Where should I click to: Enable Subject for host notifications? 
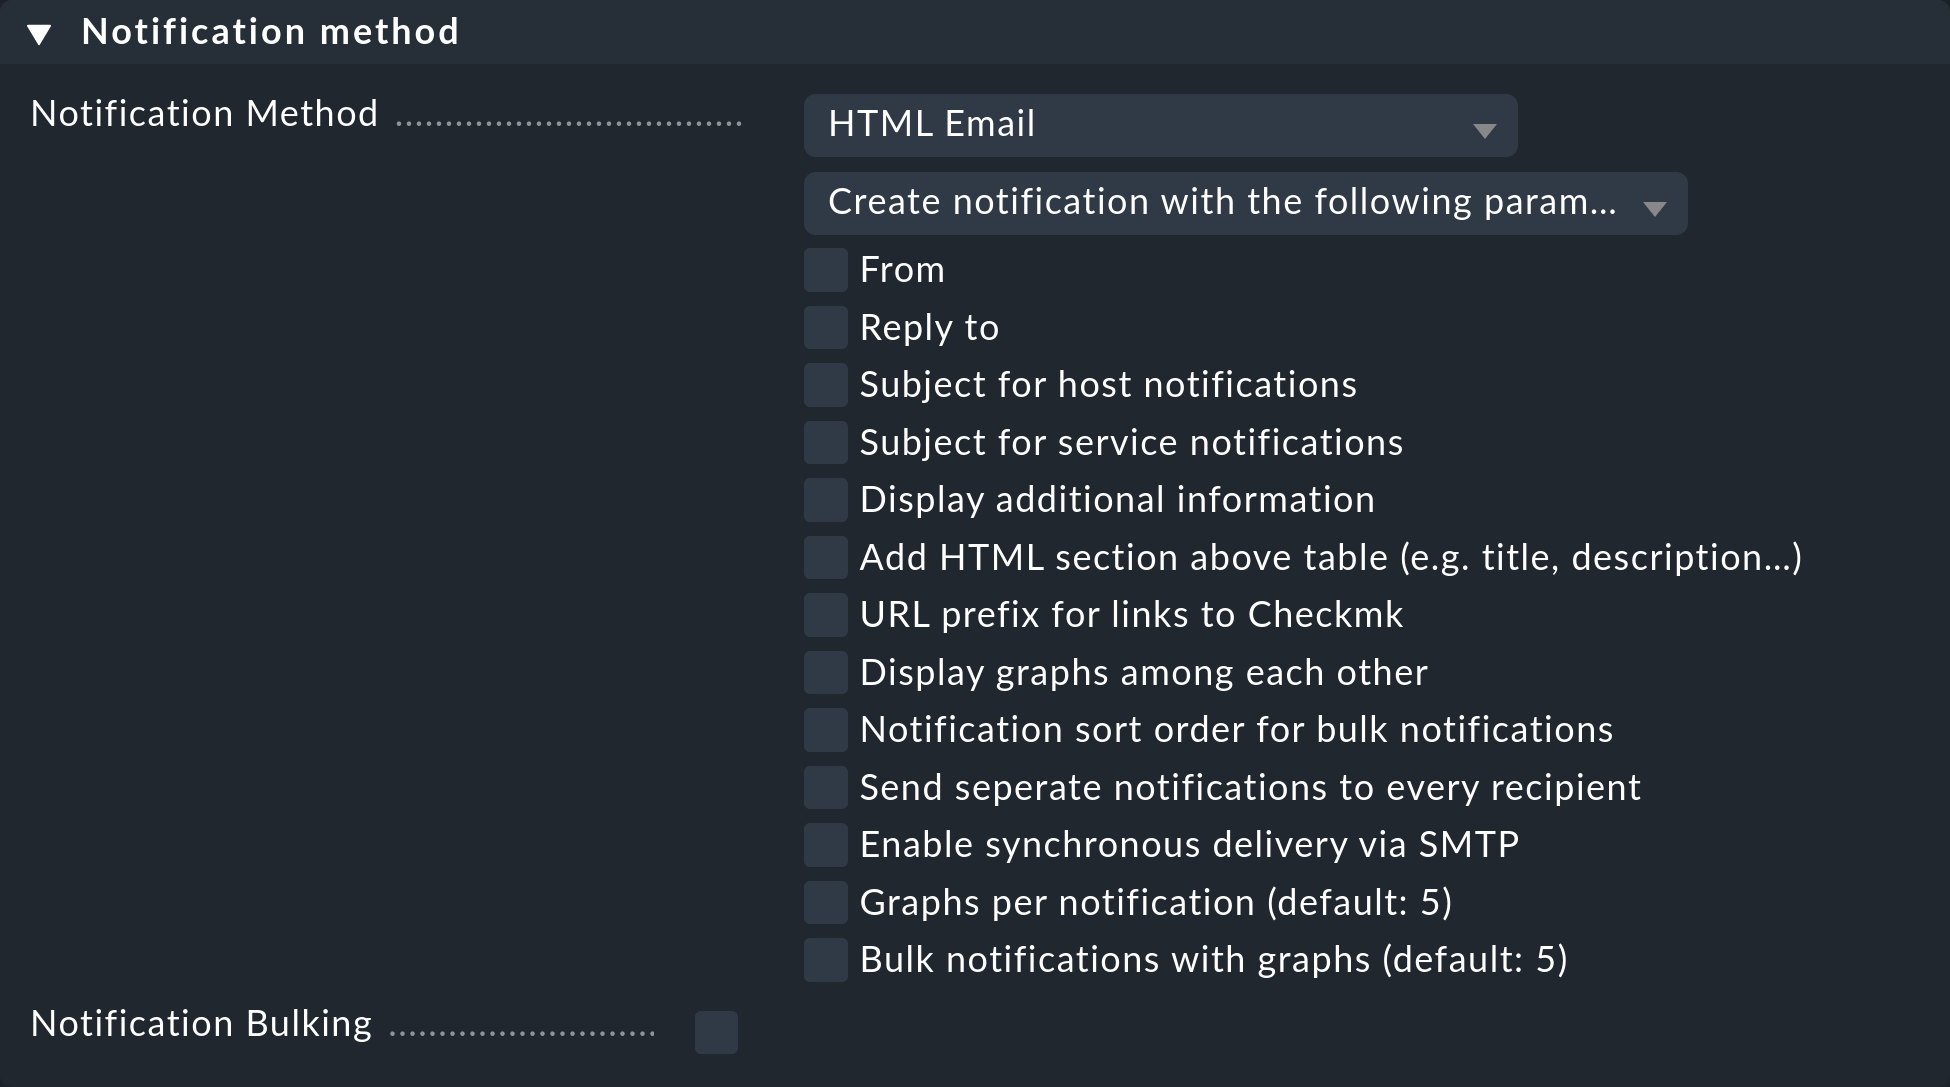825,385
